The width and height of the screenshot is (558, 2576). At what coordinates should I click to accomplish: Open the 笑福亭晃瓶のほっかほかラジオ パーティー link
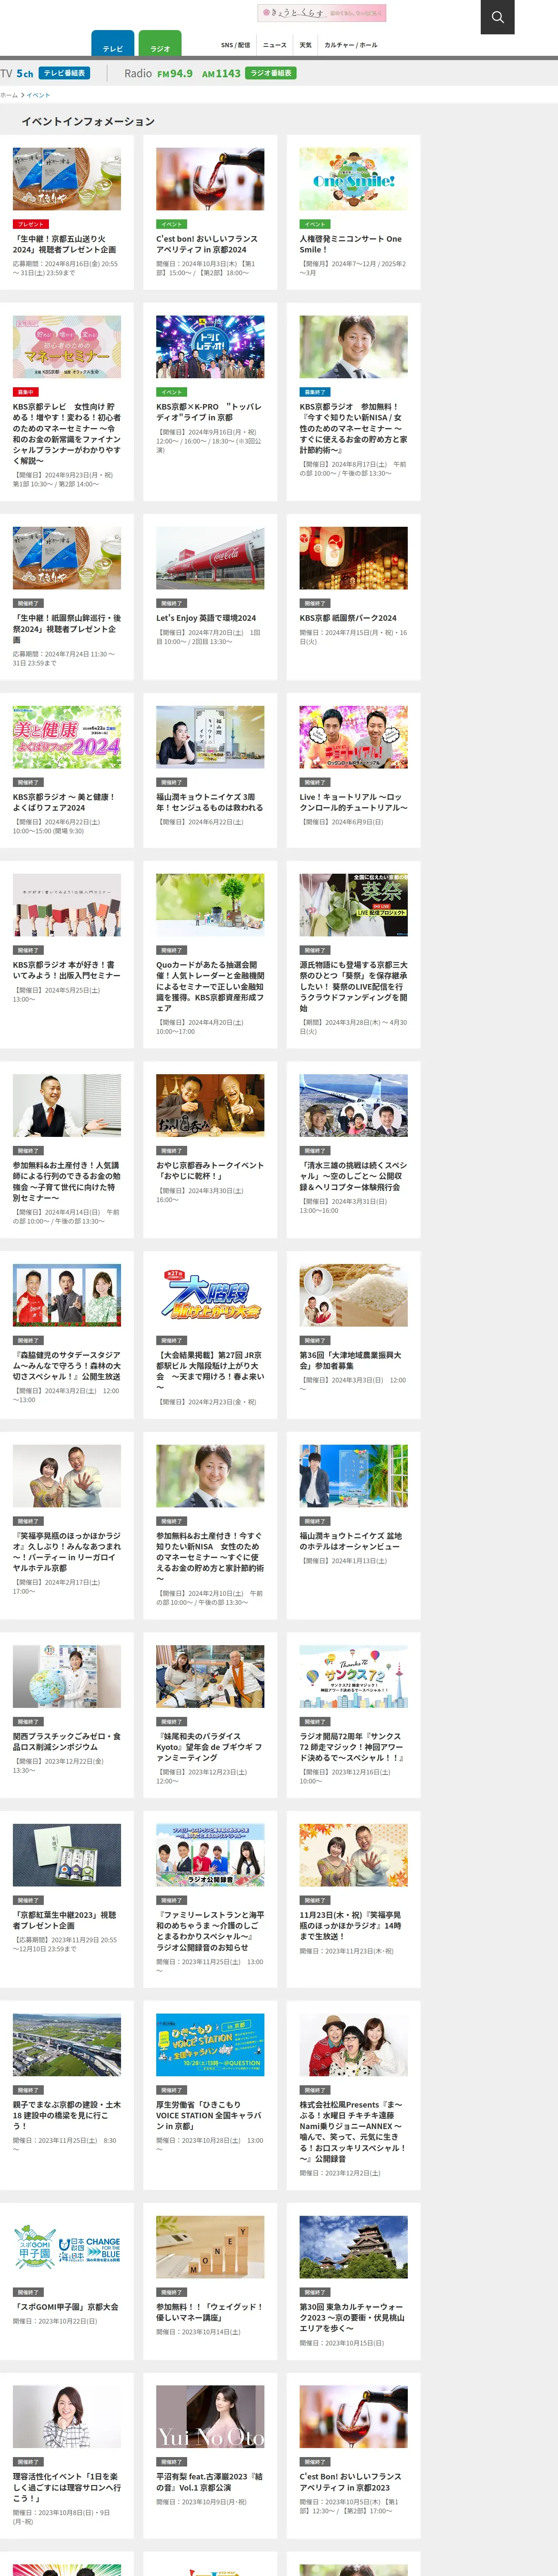[67, 1551]
